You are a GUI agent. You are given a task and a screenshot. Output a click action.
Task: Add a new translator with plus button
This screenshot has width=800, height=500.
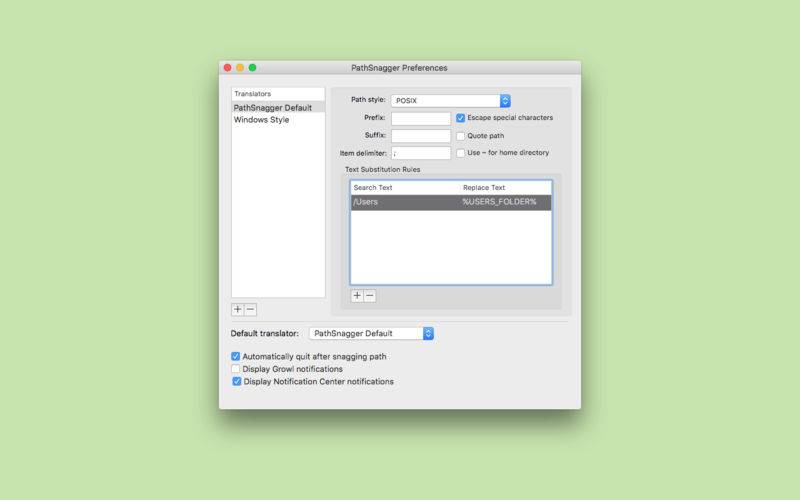click(x=237, y=309)
